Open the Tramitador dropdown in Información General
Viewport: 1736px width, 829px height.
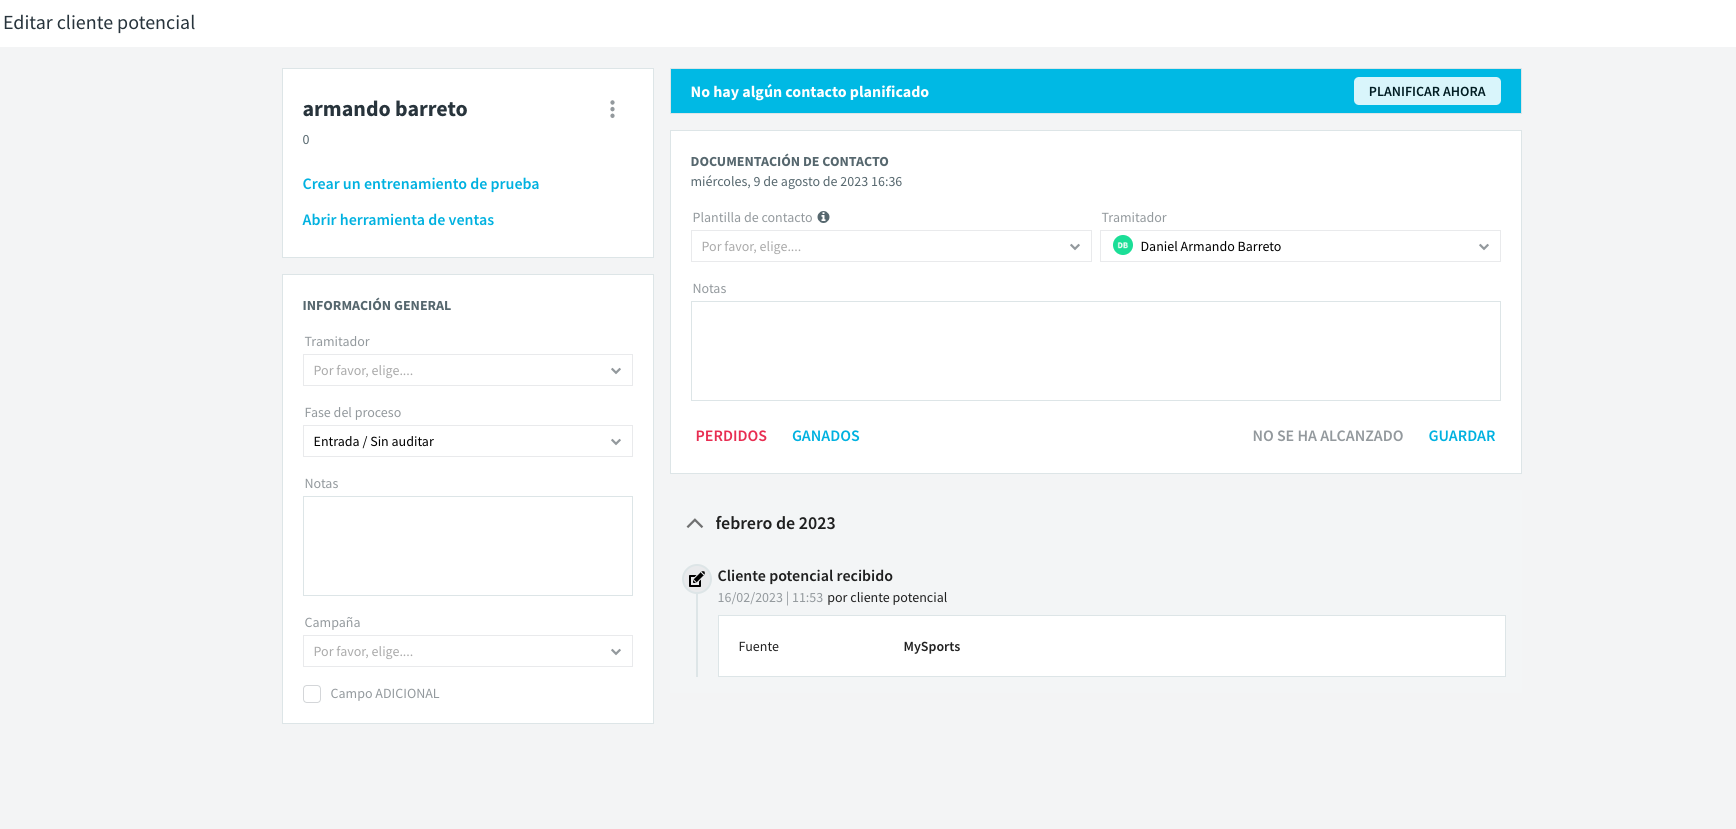468,370
